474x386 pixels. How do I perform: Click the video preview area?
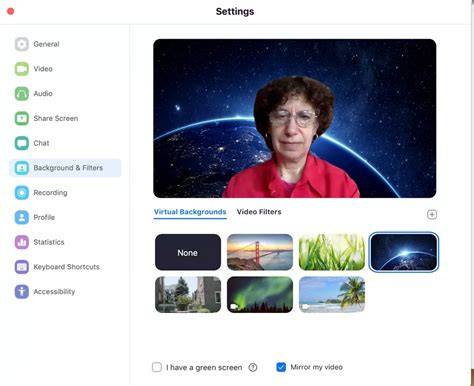tap(295, 118)
